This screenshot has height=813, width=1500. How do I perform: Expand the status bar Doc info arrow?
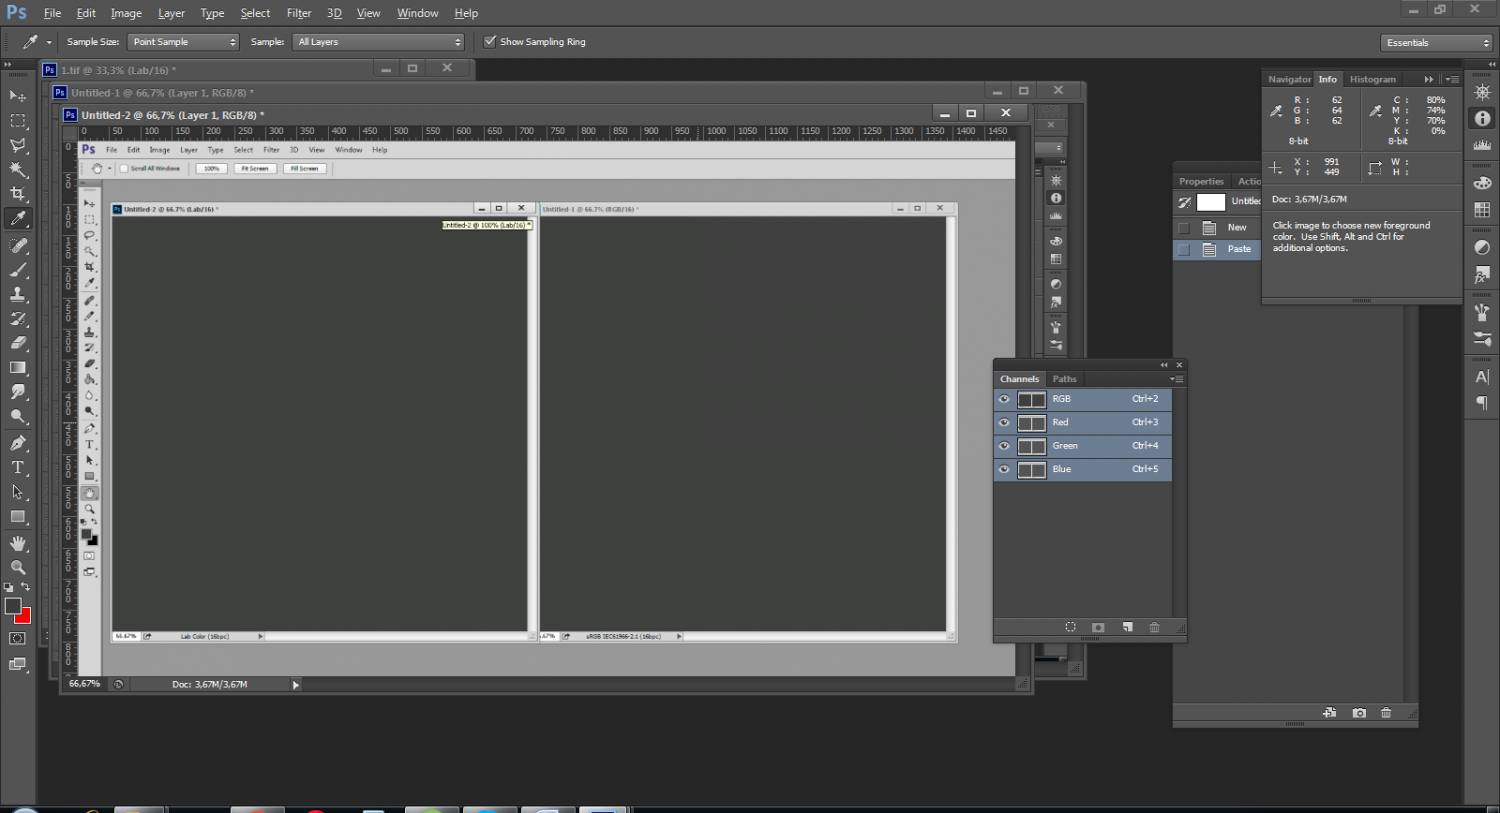[295, 685]
